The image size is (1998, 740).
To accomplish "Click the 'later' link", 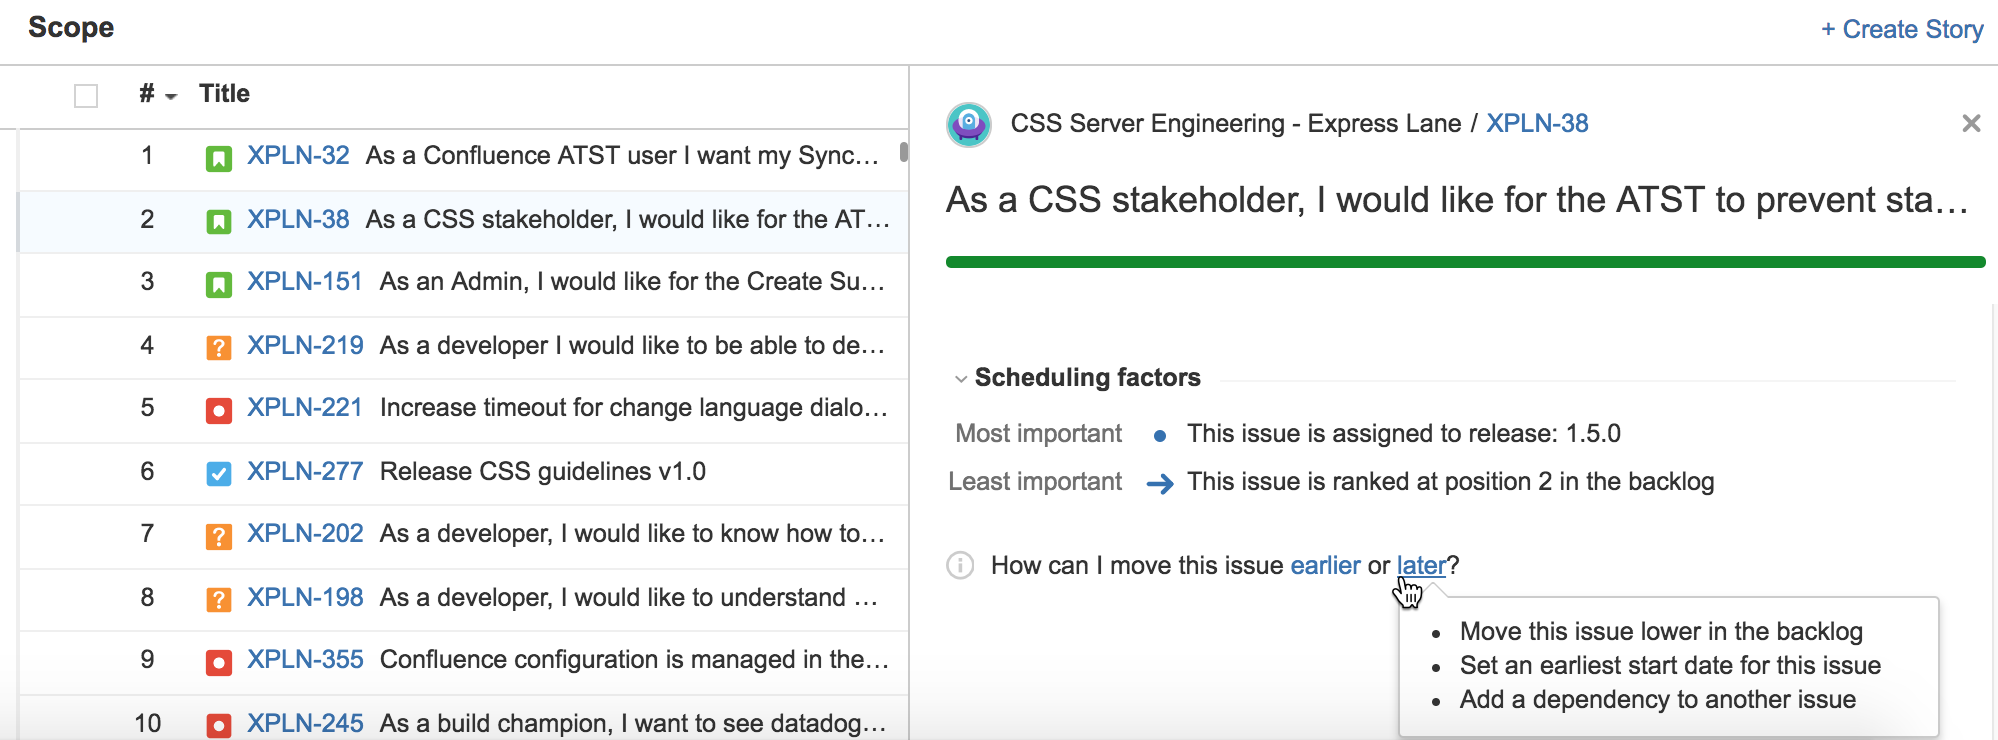I will tap(1421, 565).
